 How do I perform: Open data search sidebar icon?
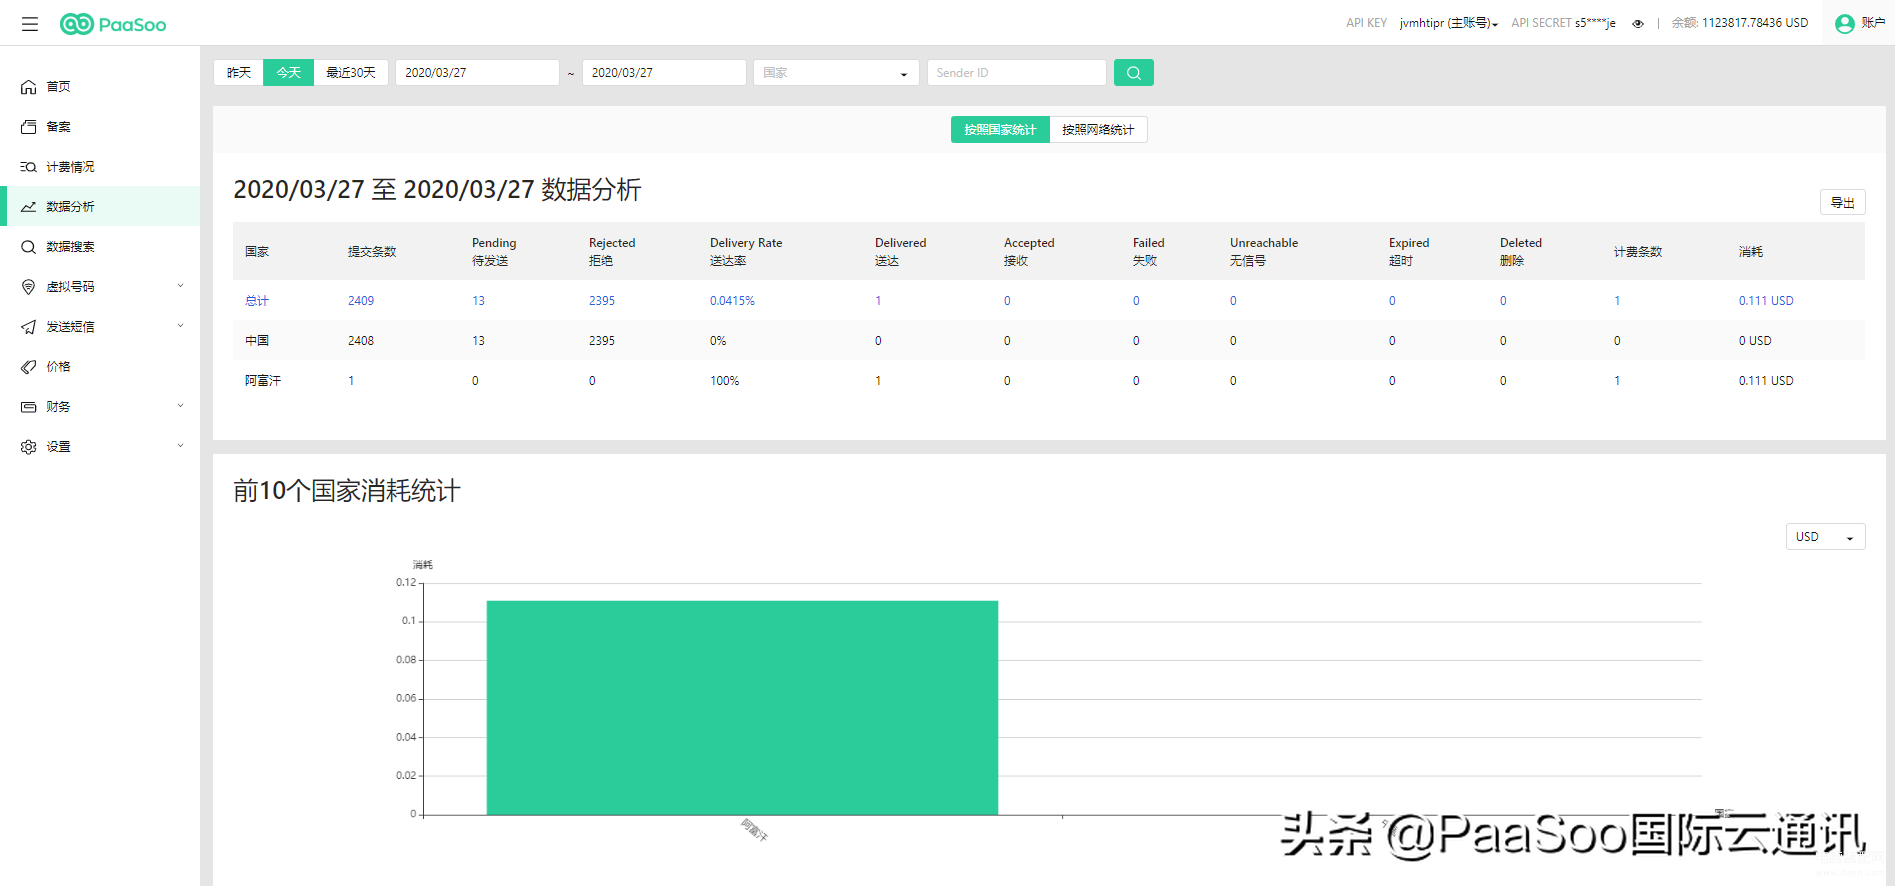pyautogui.click(x=29, y=247)
